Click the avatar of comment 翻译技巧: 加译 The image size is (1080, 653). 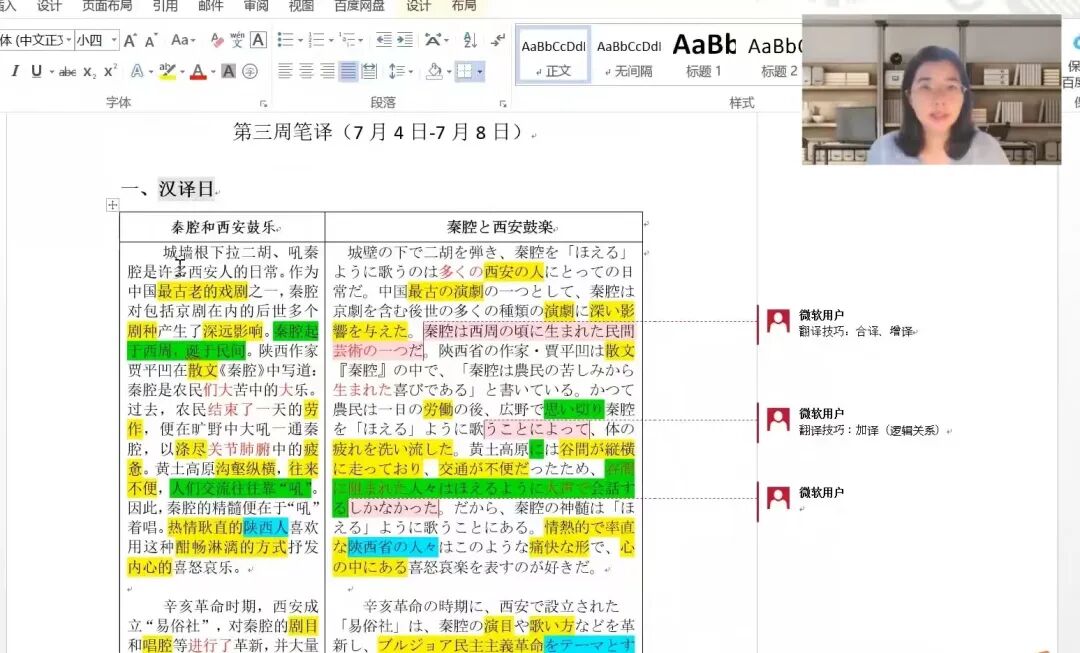click(778, 420)
